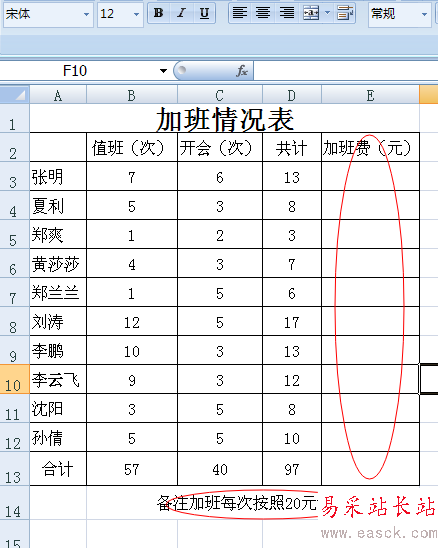The image size is (438, 548).
Task: Select 刘涛's 共计 value 17
Action: [292, 321]
